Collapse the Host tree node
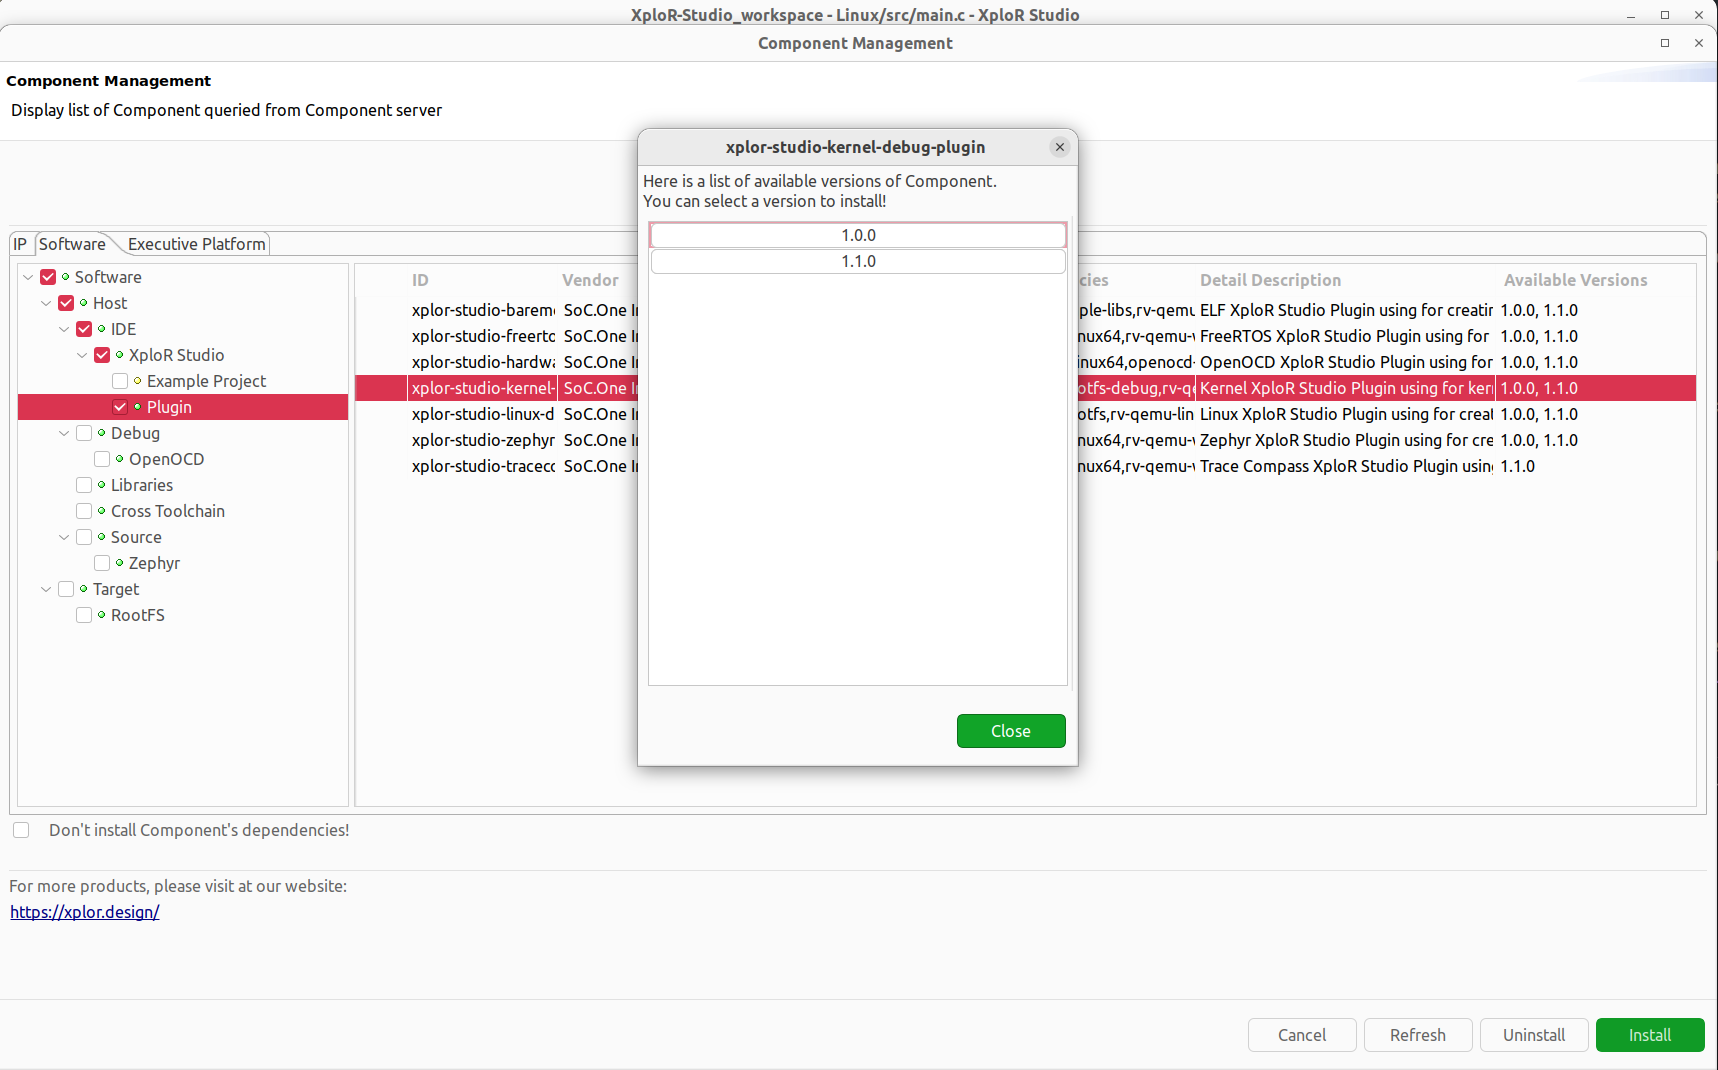Image resolution: width=1718 pixels, height=1070 pixels. [46, 303]
